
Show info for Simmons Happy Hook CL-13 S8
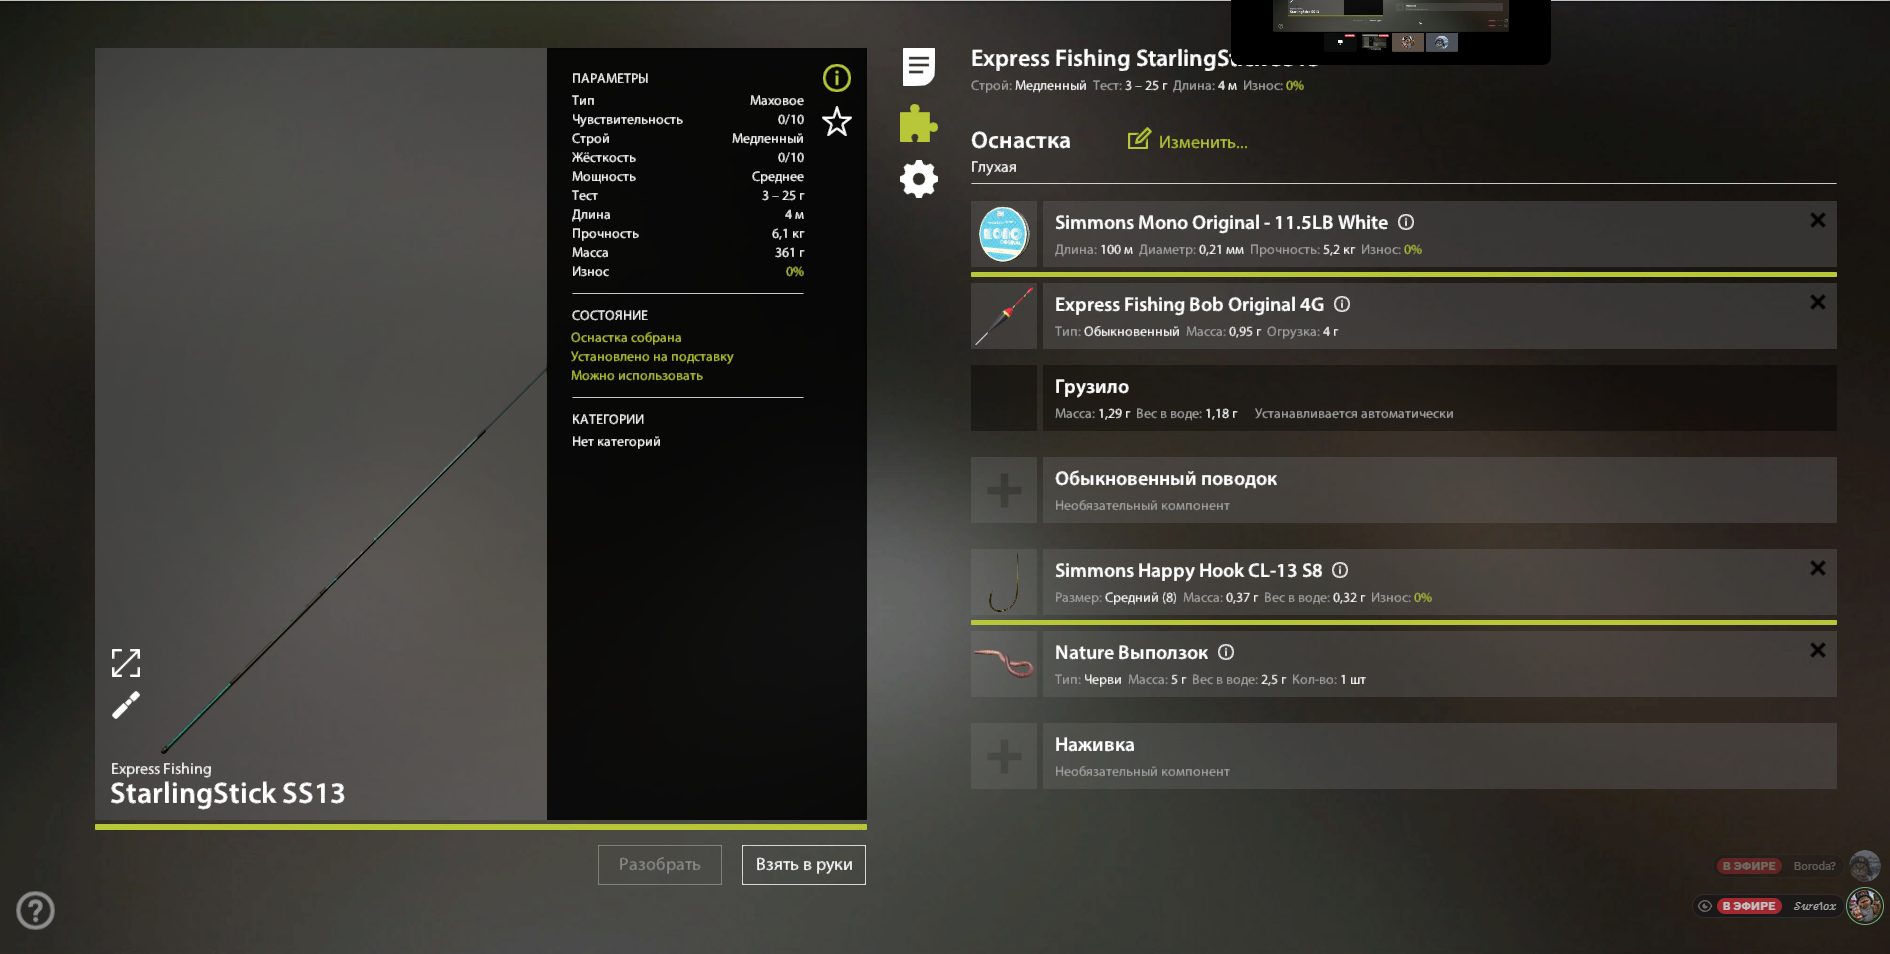[1340, 570]
